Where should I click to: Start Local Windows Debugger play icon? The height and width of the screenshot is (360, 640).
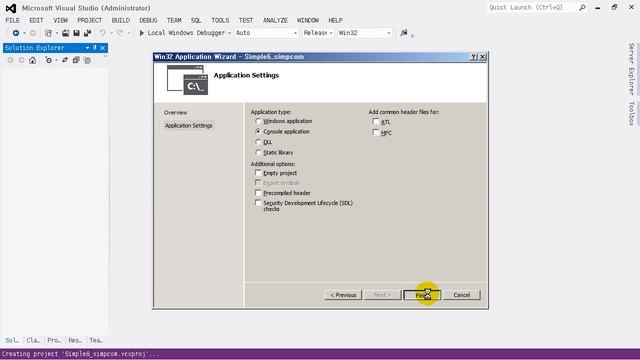point(142,33)
